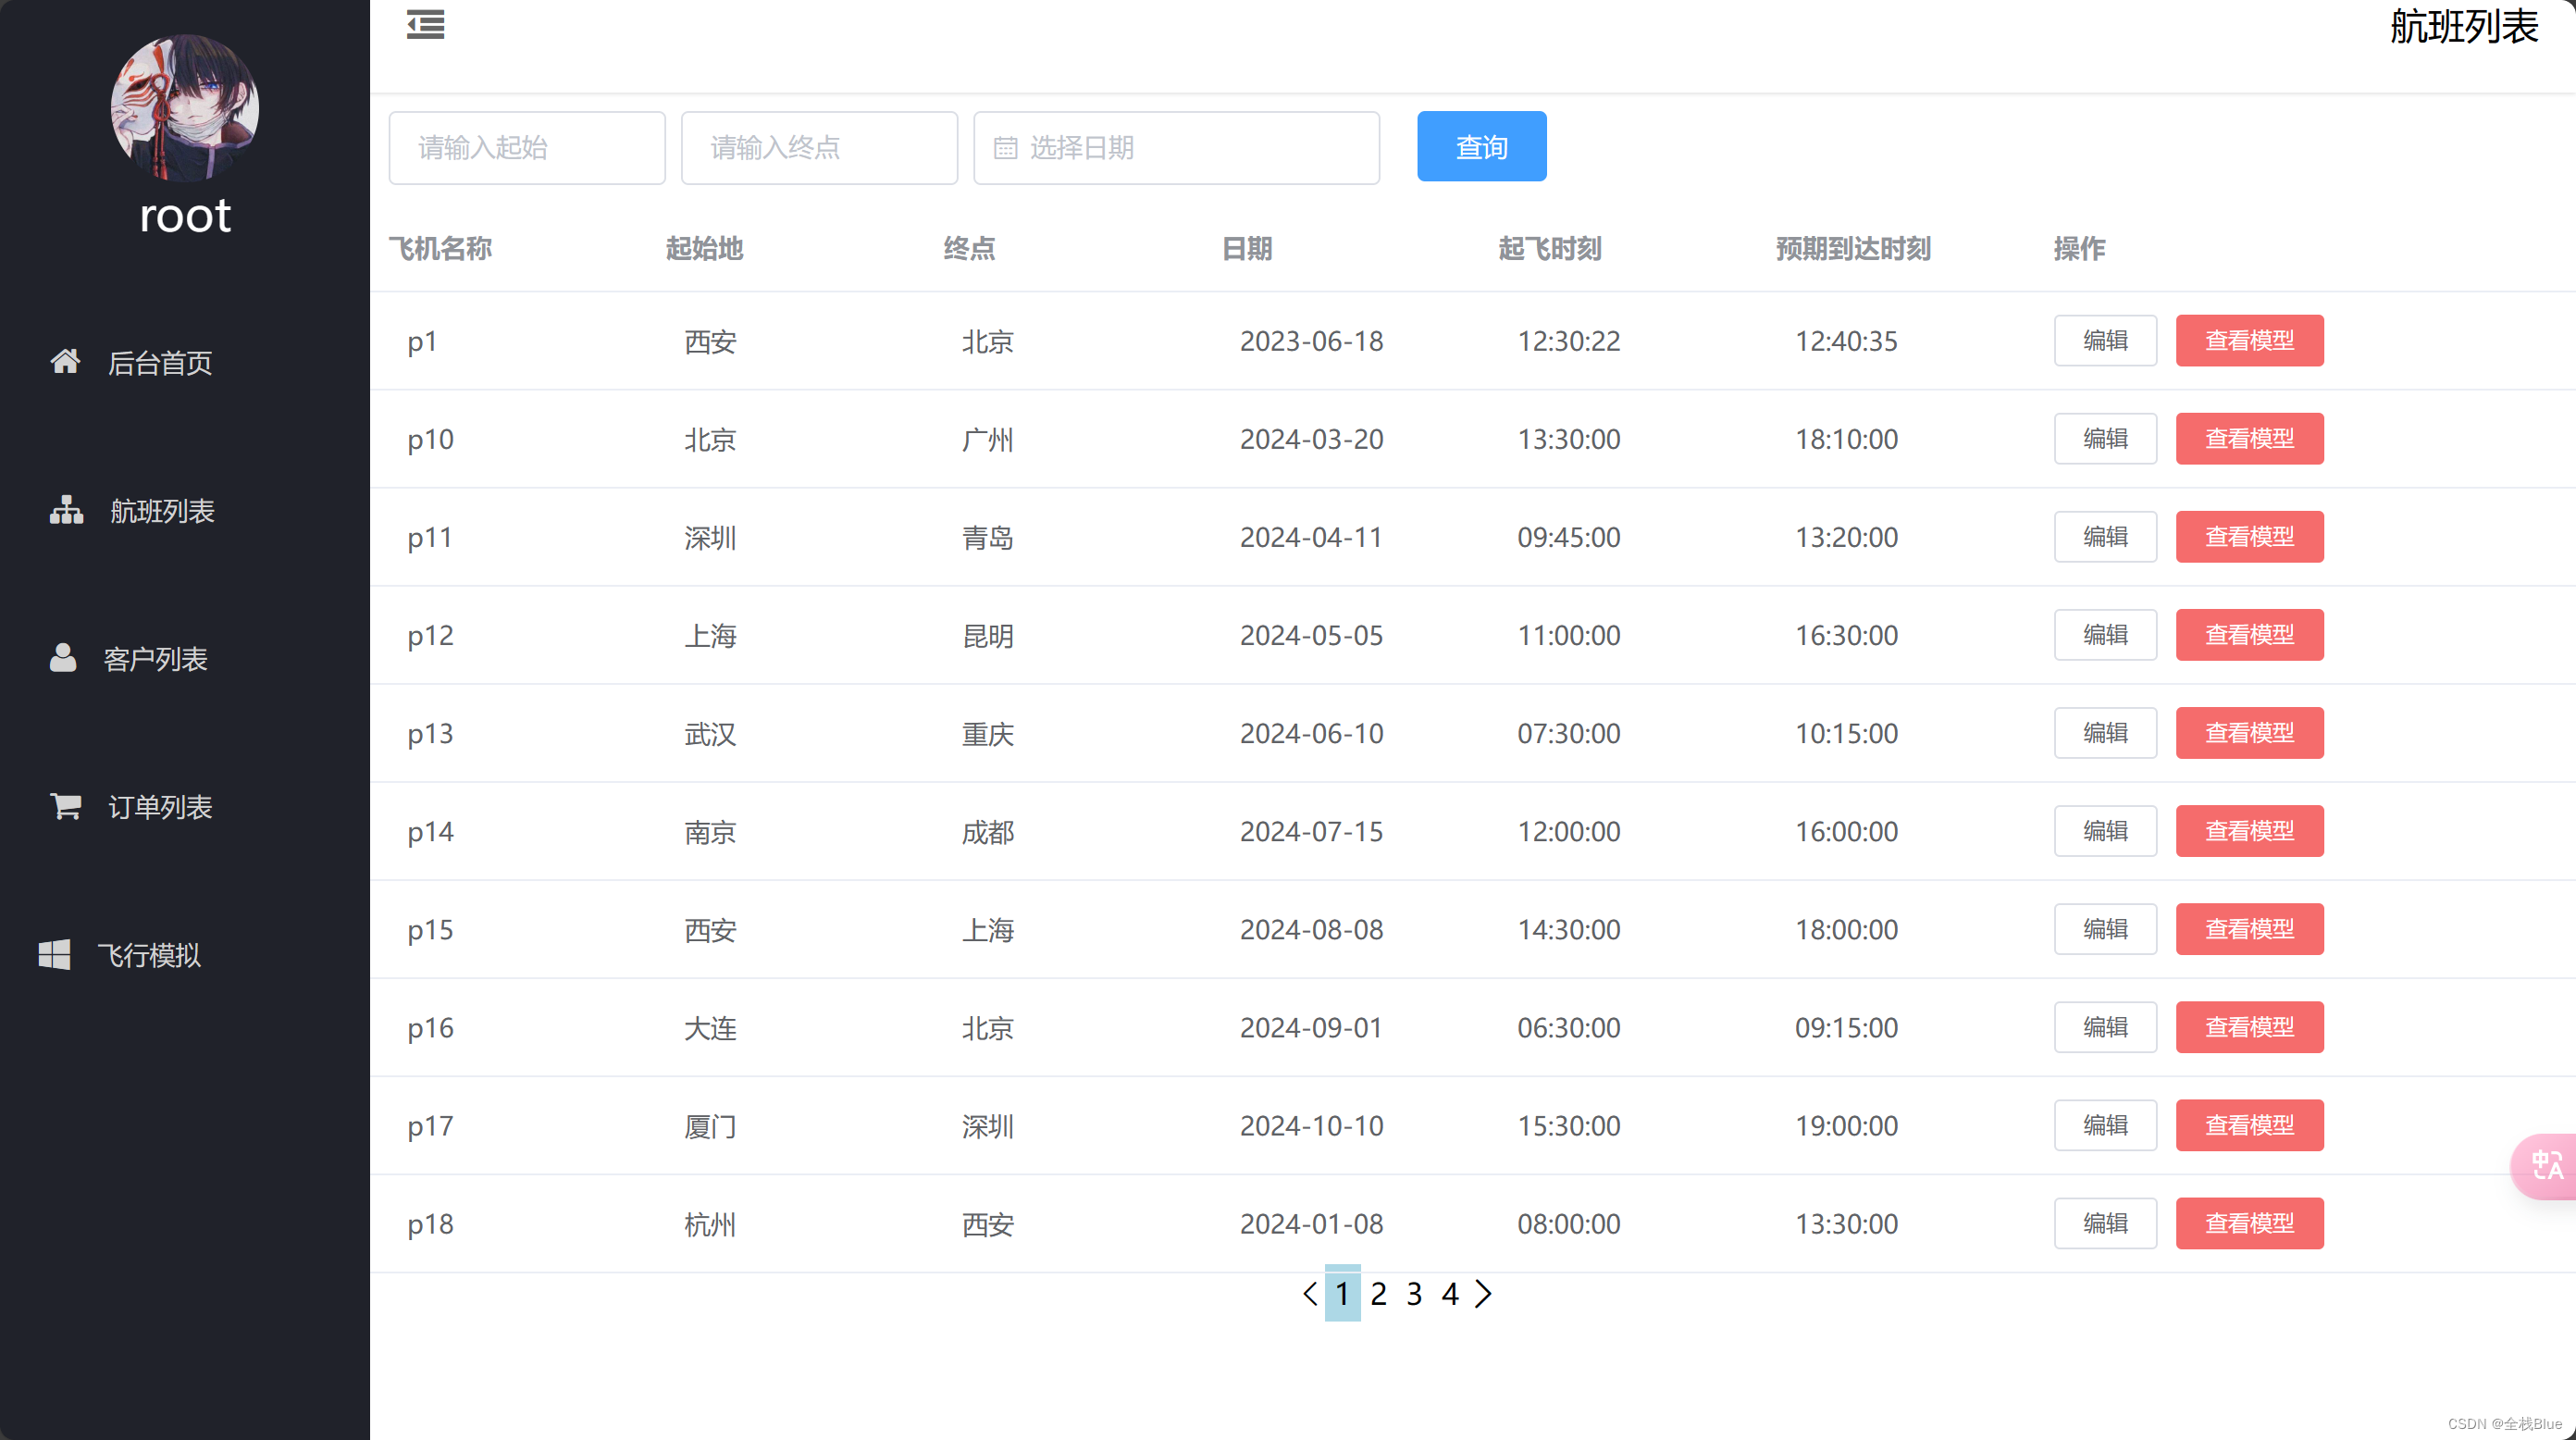2576x1440 pixels.
Task: Click the previous page left chevron
Action: (x=1309, y=1294)
